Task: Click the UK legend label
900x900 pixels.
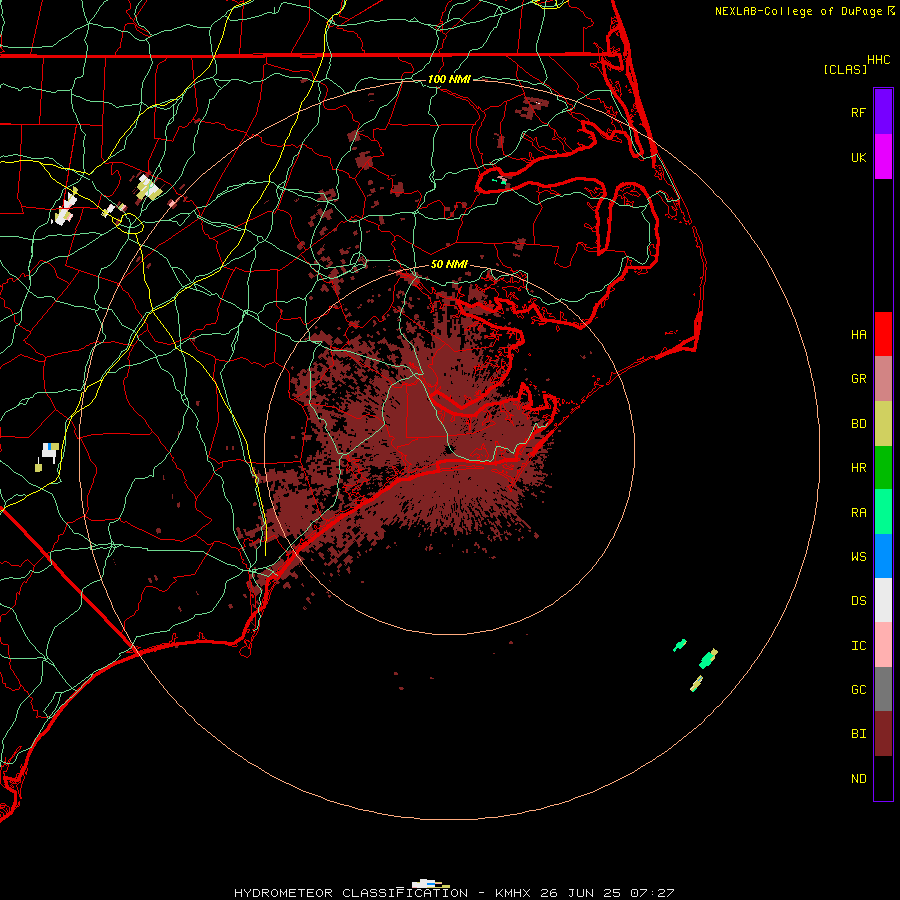Action: (858, 157)
